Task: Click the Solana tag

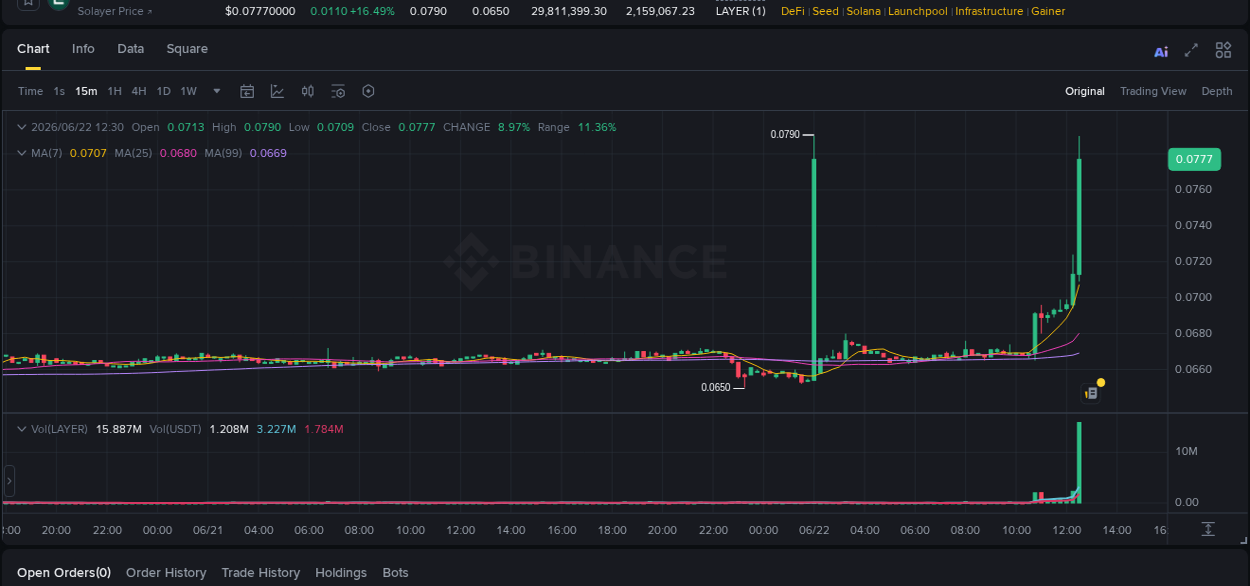Action: (863, 11)
